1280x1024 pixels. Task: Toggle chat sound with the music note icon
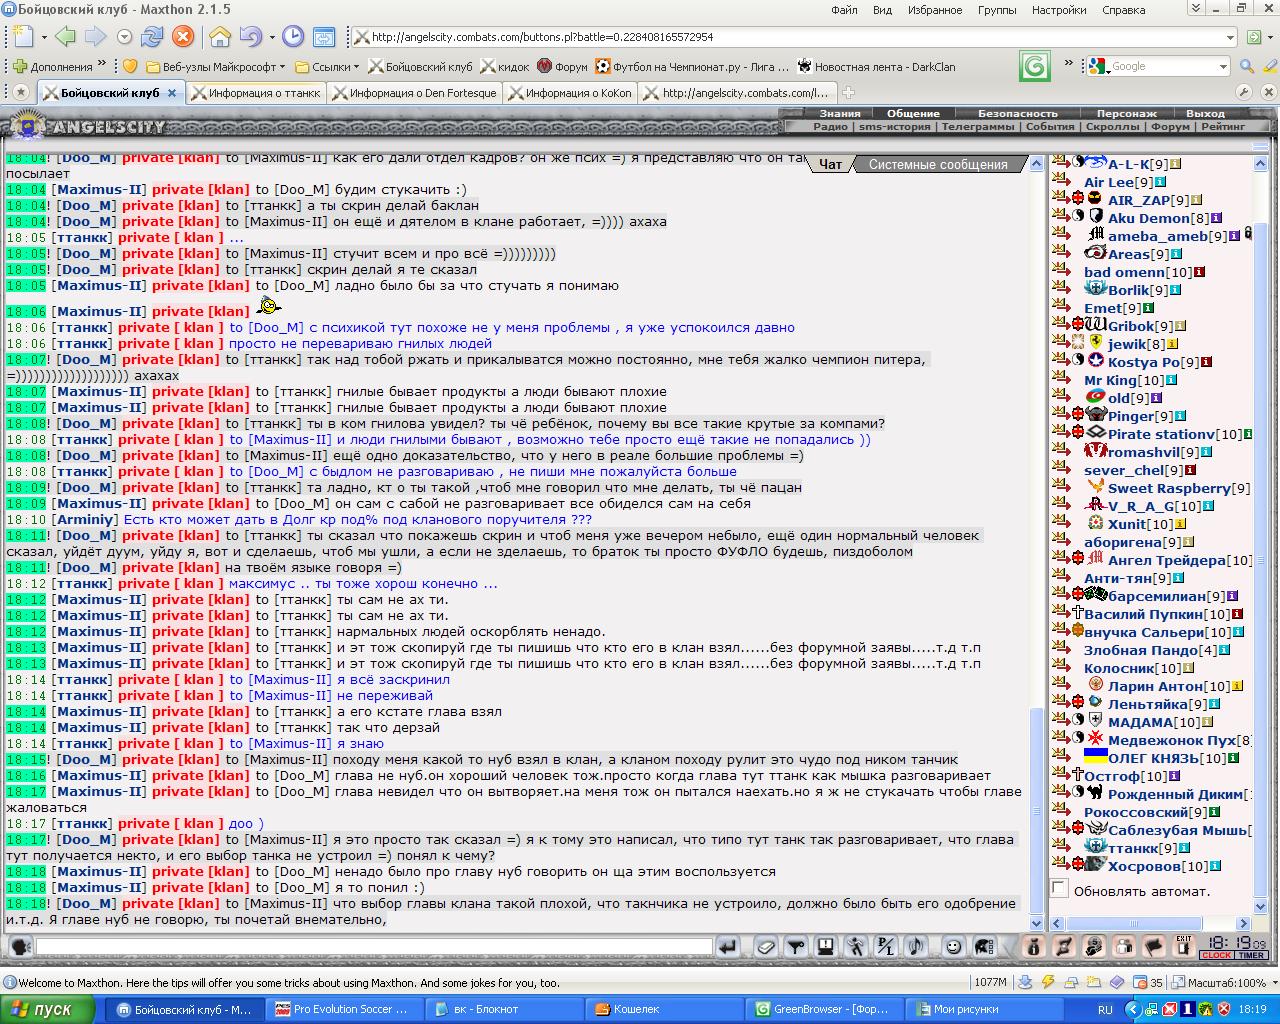pyautogui.click(x=915, y=946)
